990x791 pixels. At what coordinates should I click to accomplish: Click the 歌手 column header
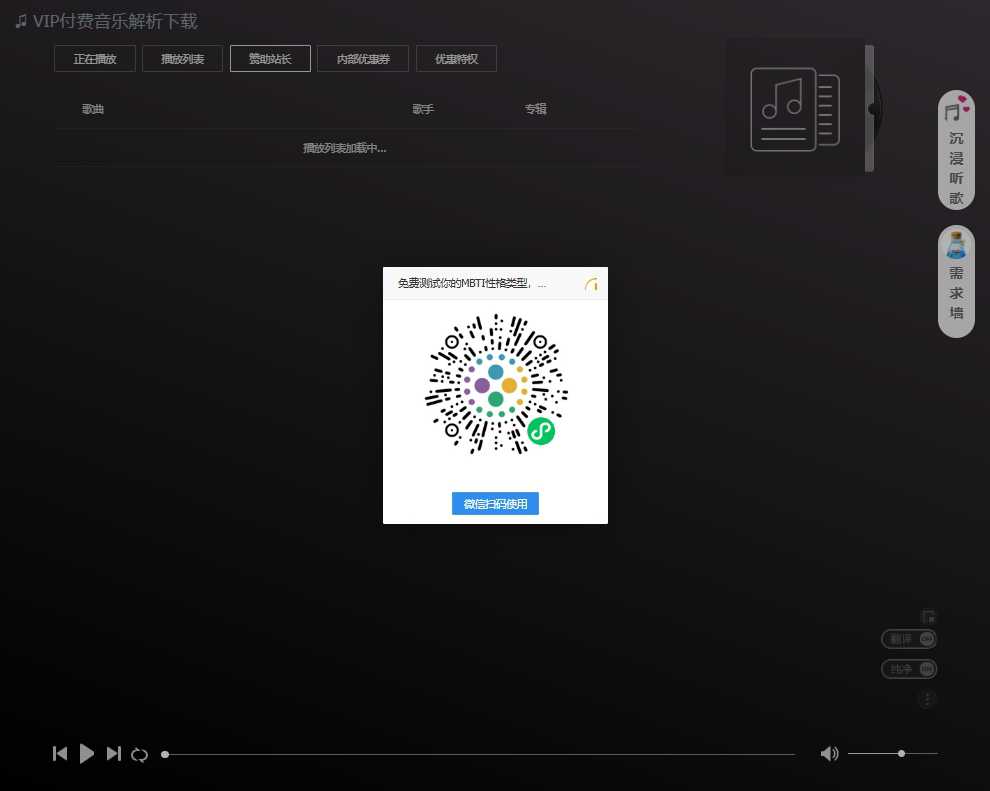[x=423, y=109]
